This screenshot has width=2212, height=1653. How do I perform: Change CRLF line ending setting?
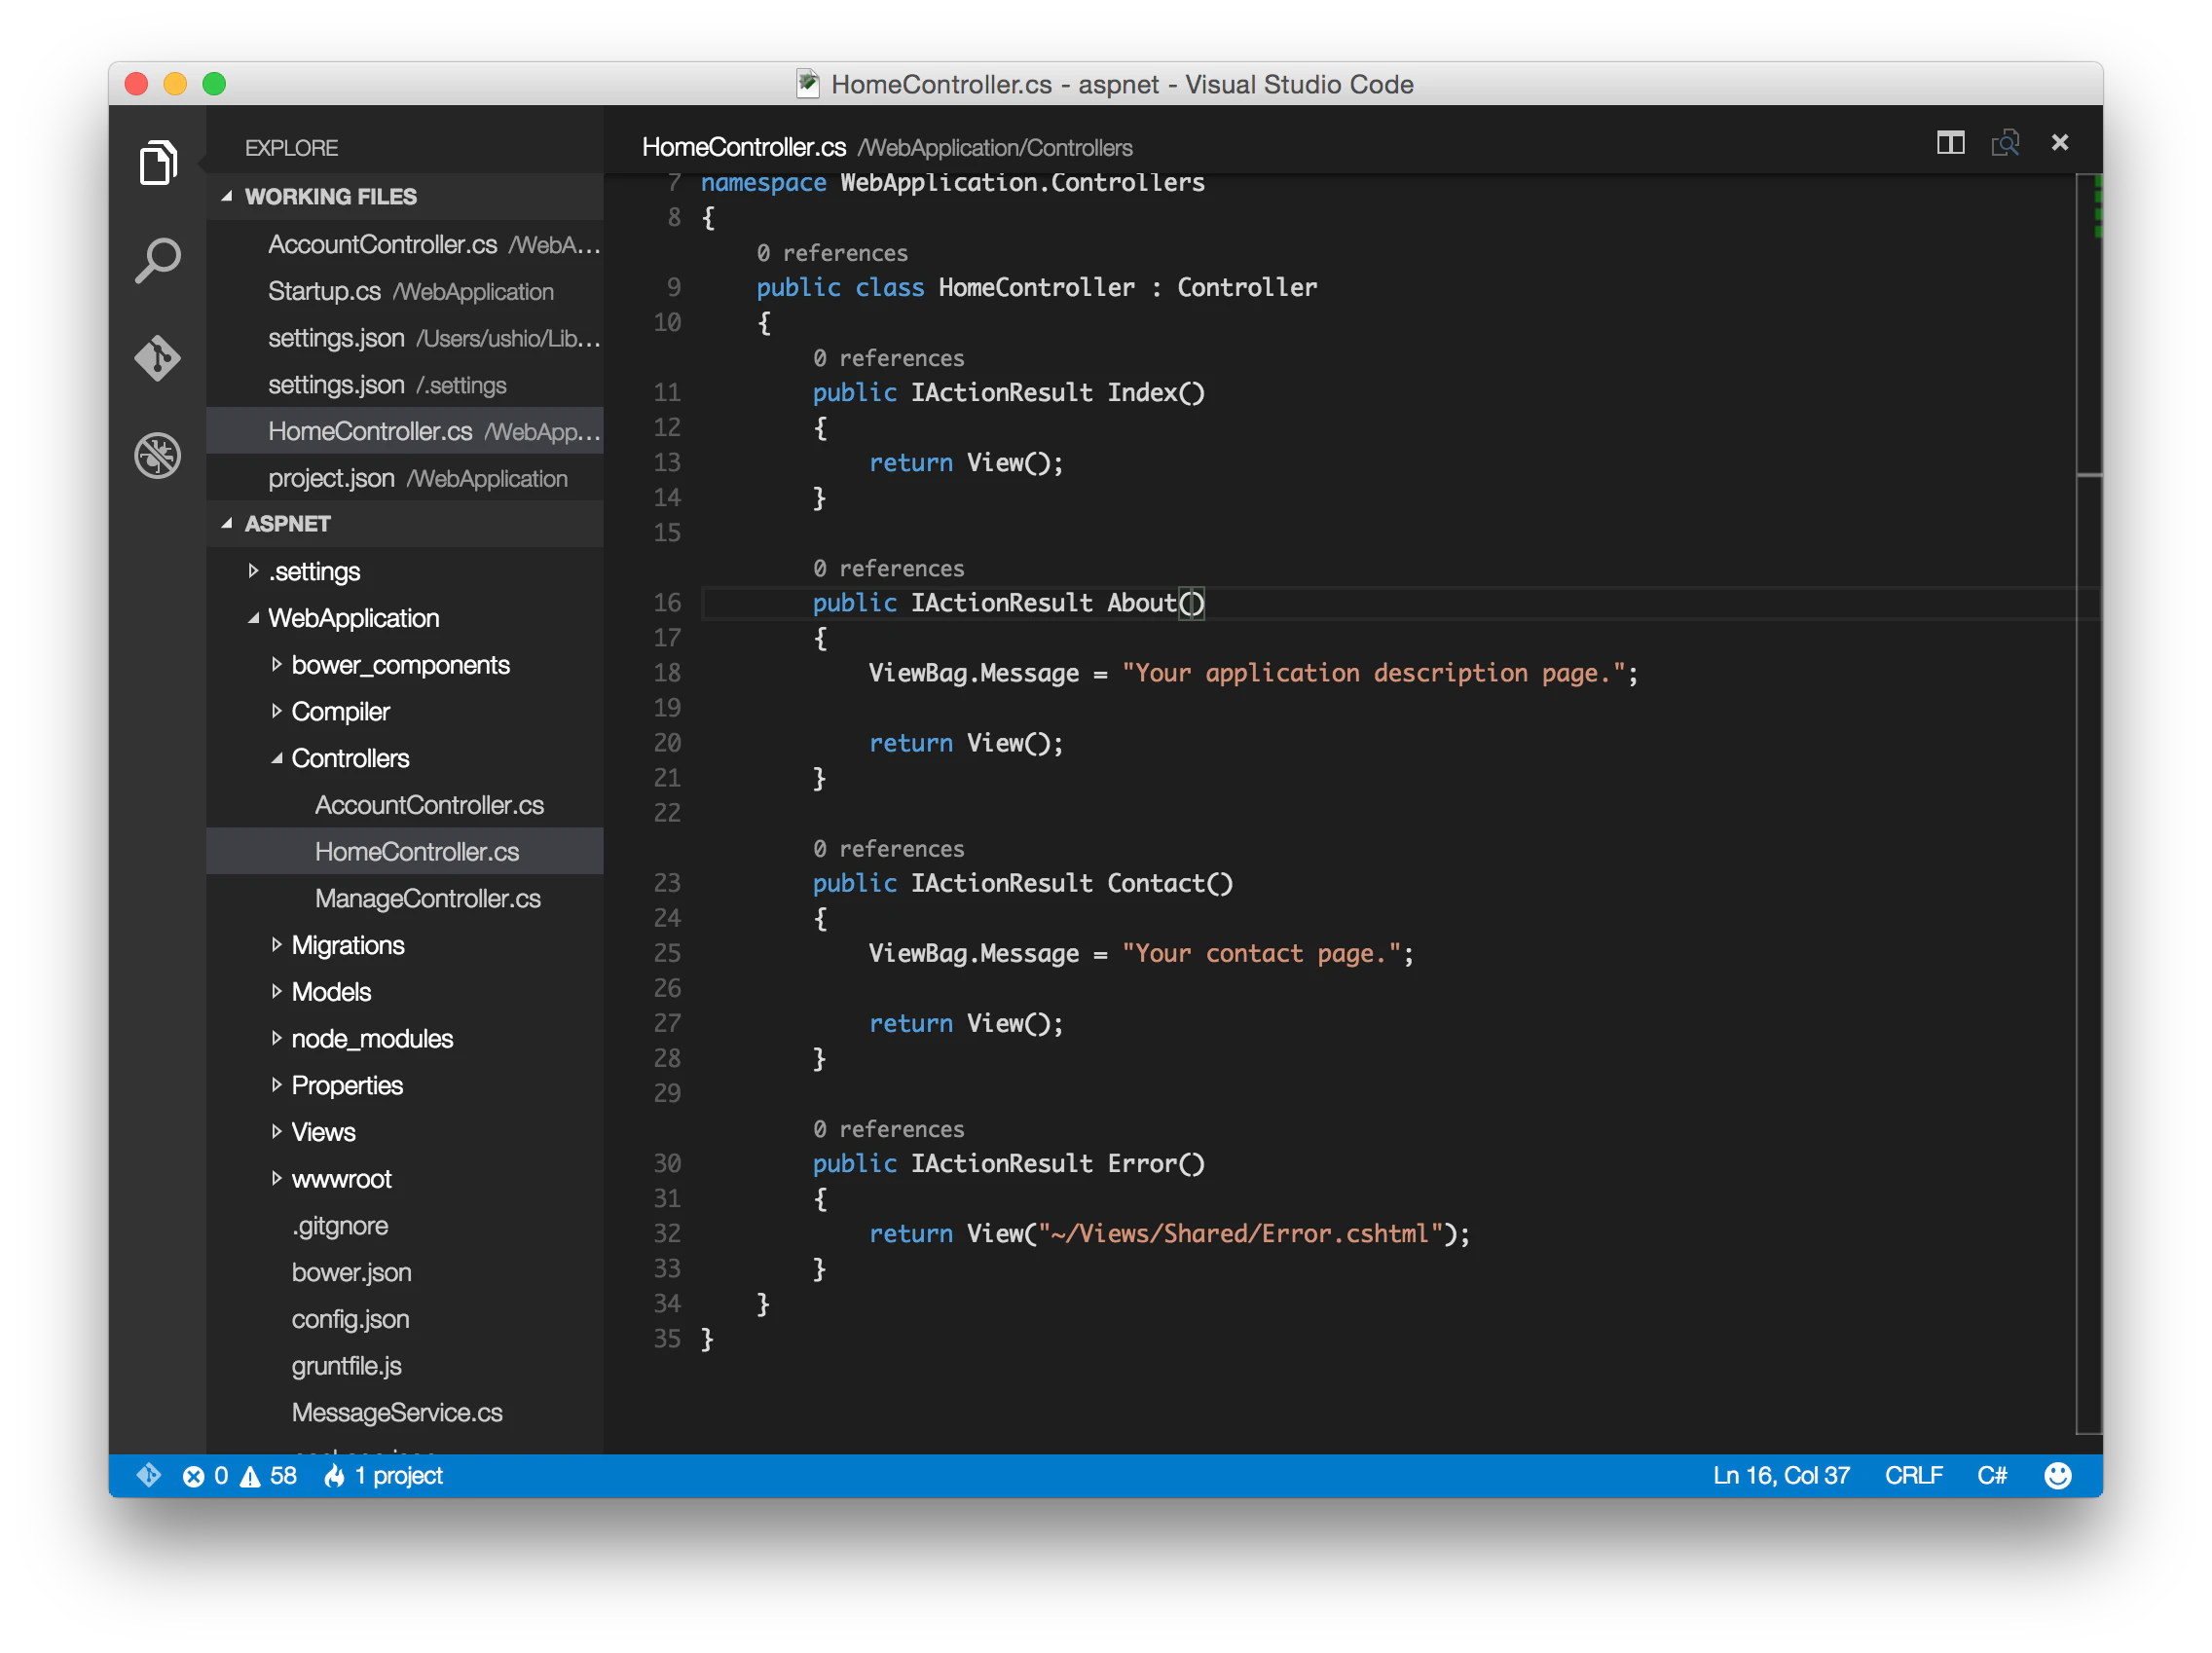(x=1913, y=1476)
